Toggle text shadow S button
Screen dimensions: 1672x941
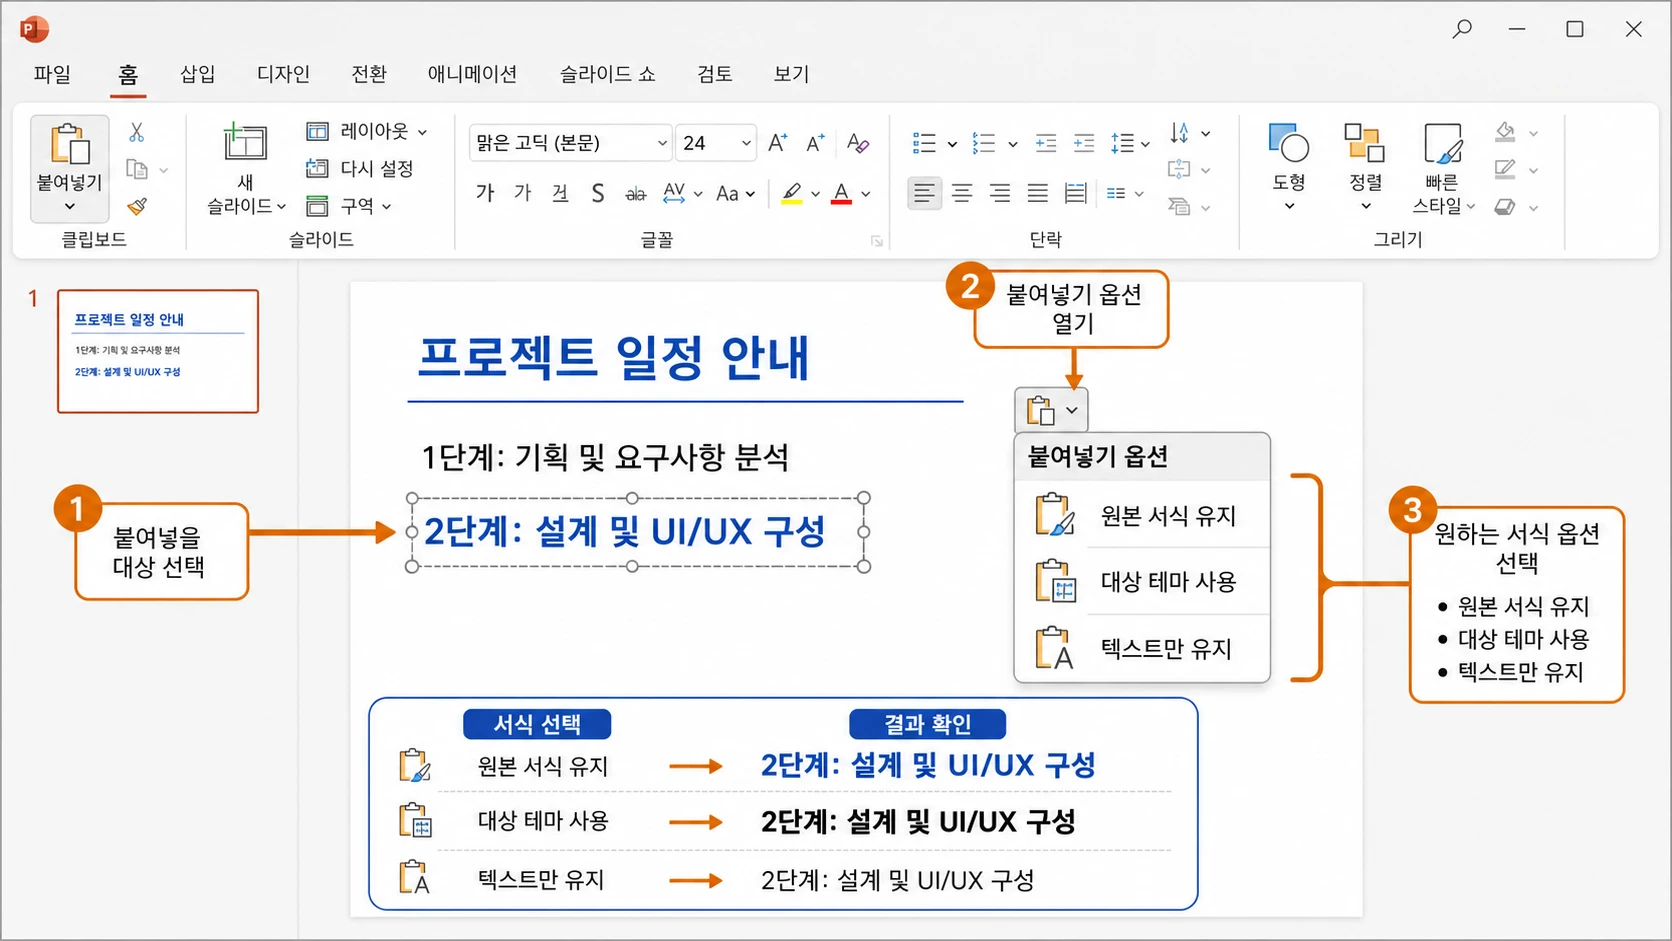point(598,193)
